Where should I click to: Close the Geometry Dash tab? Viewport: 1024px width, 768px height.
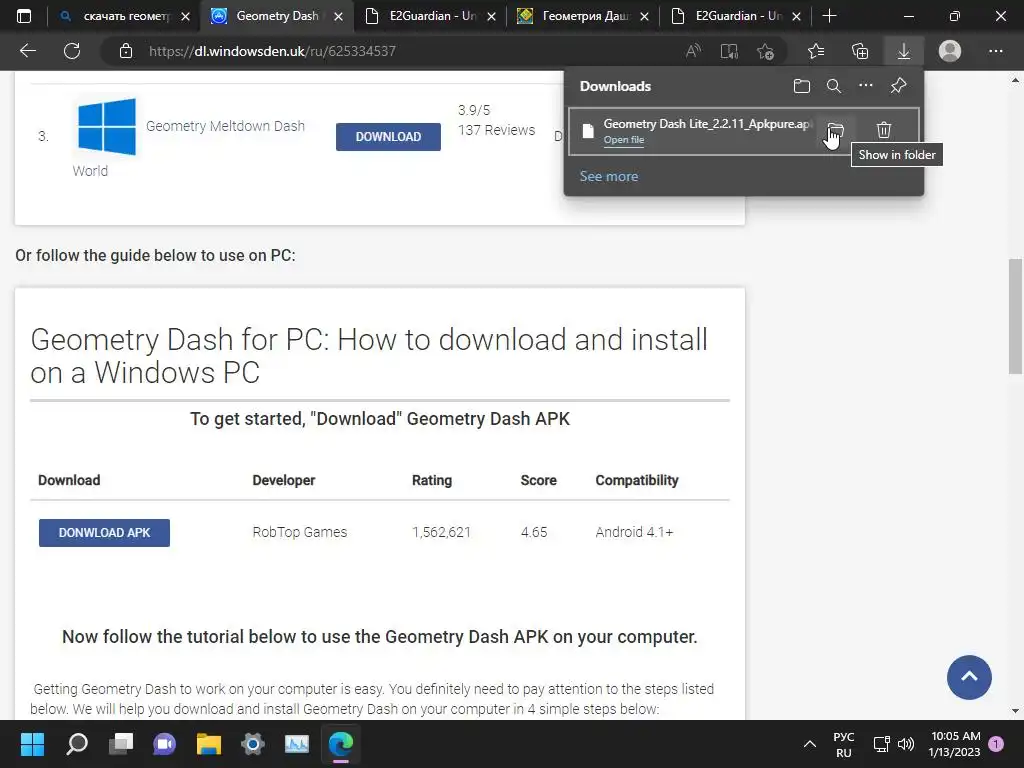click(338, 17)
